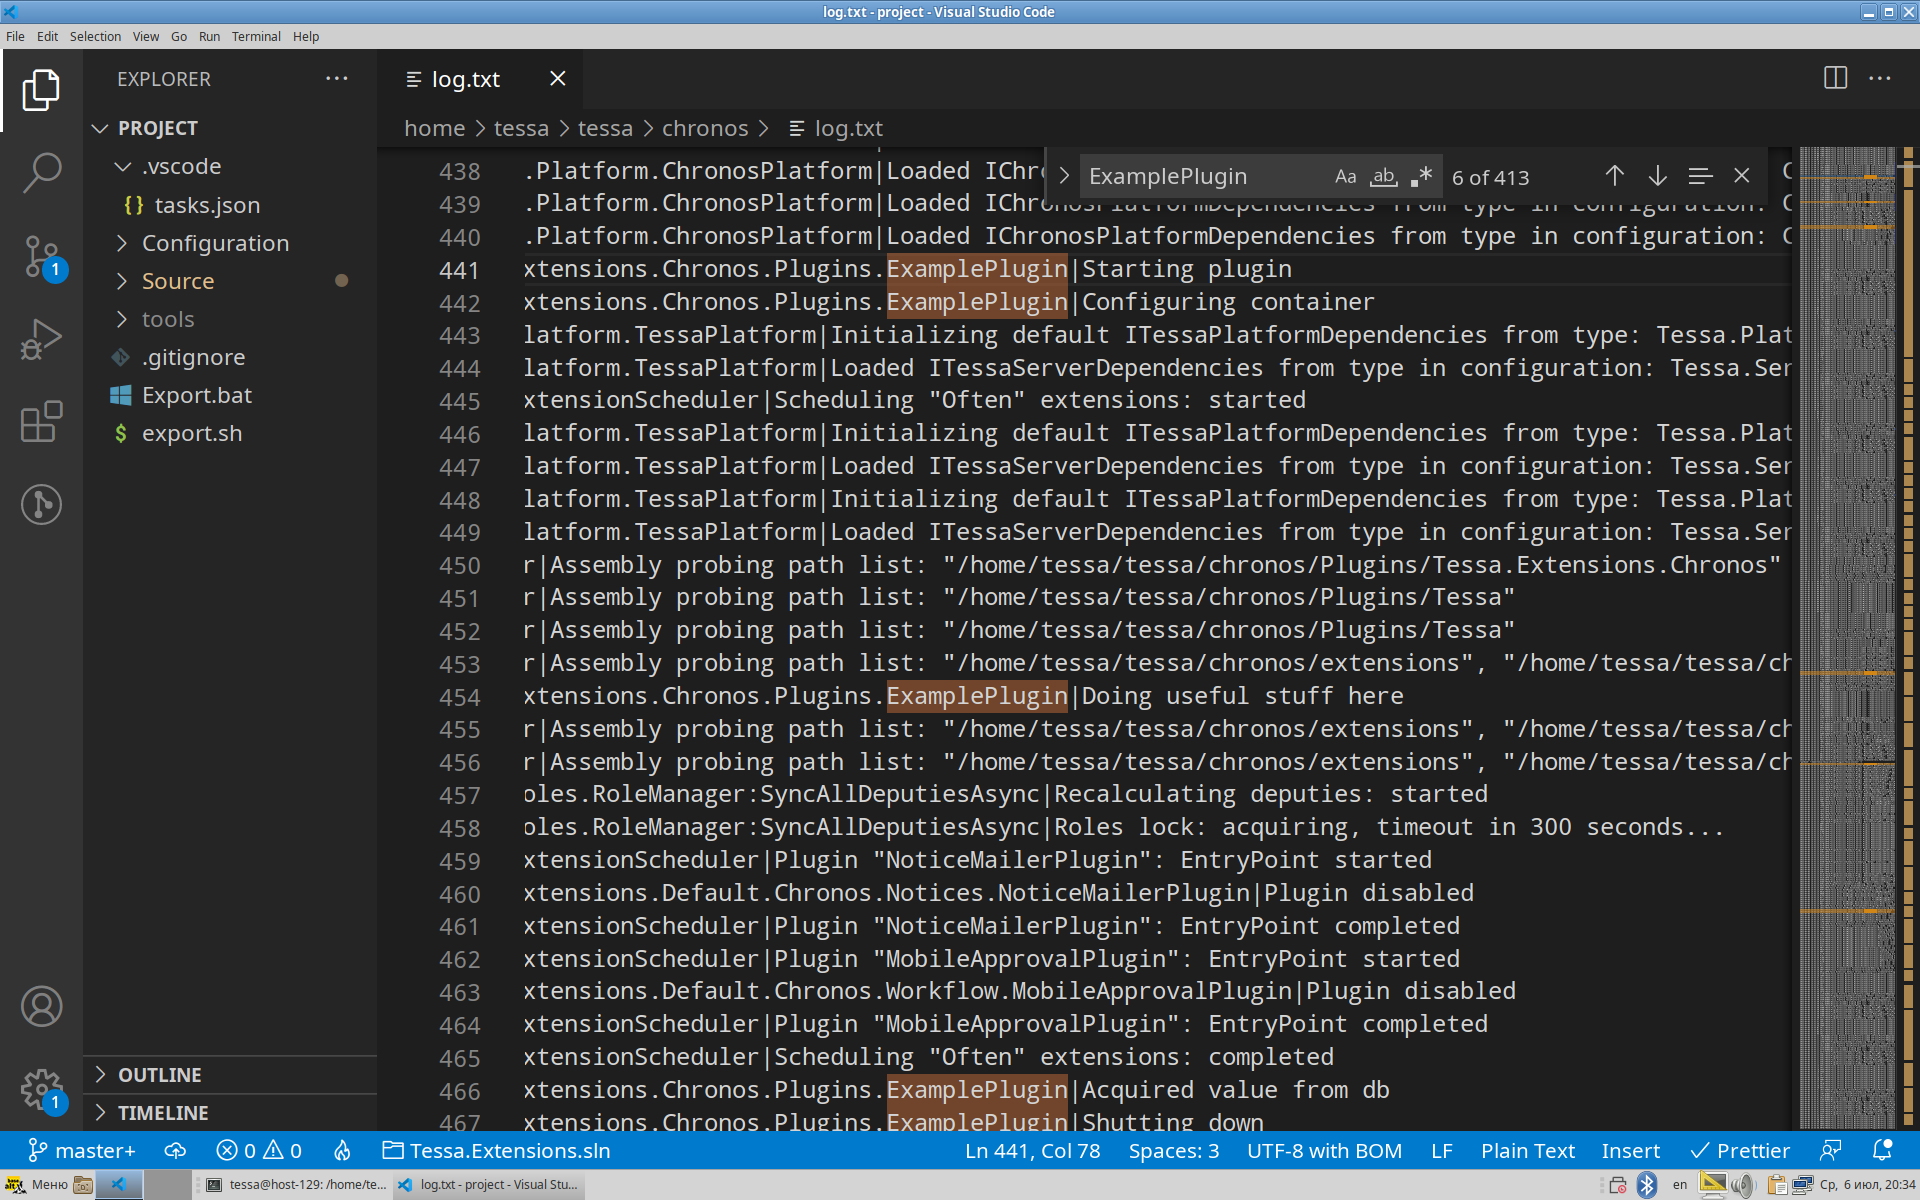Toggle Match Case in find widget

[1345, 177]
